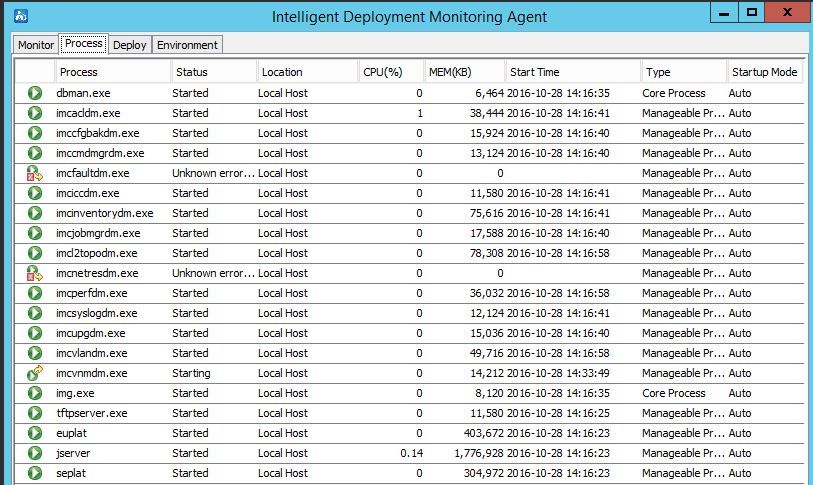This screenshot has height=485, width=813.
Task: Click imcacldm.exe CPU value 1
Action: (419, 113)
